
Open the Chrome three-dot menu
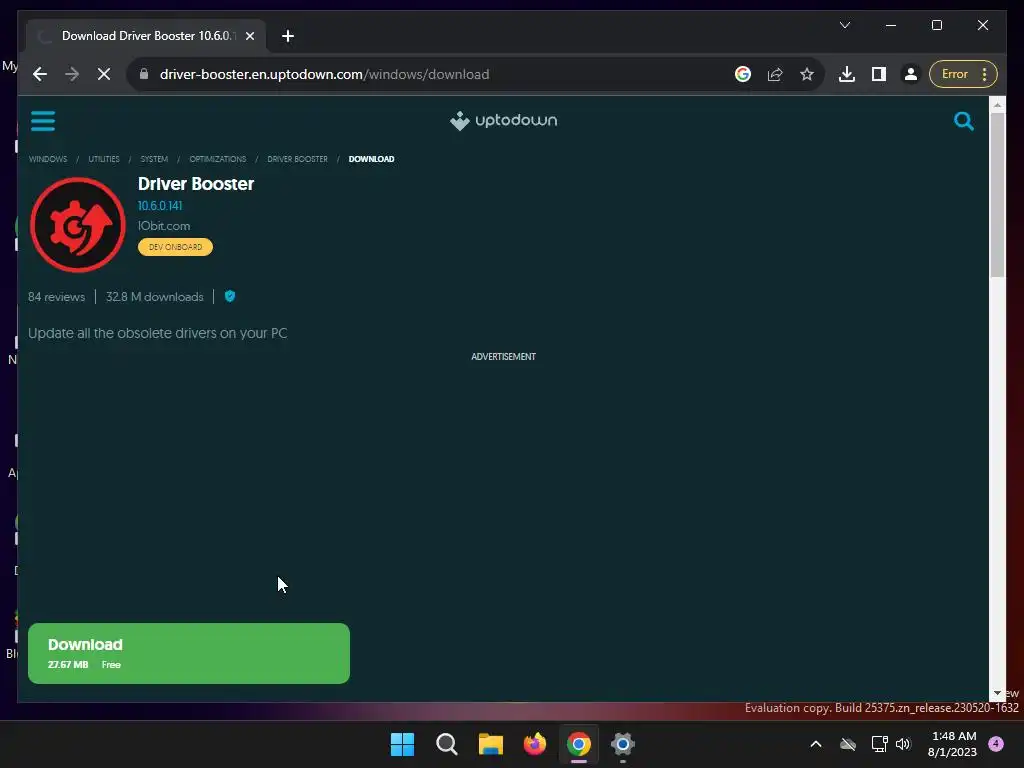(984, 74)
